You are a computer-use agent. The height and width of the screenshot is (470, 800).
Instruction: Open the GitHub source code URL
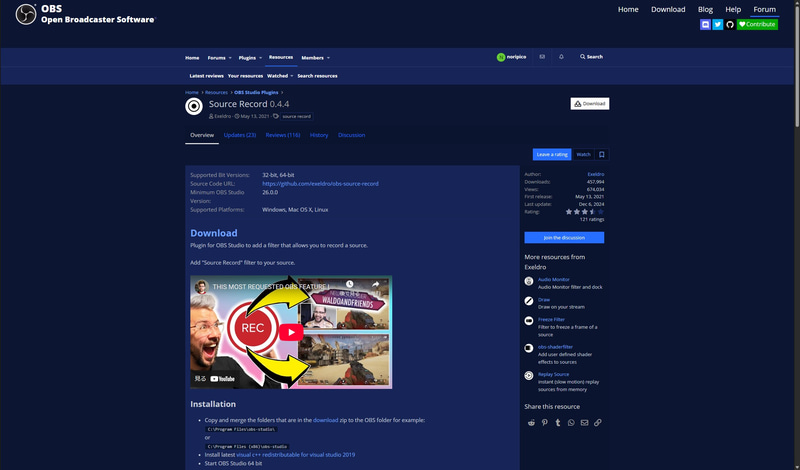tap(320, 184)
